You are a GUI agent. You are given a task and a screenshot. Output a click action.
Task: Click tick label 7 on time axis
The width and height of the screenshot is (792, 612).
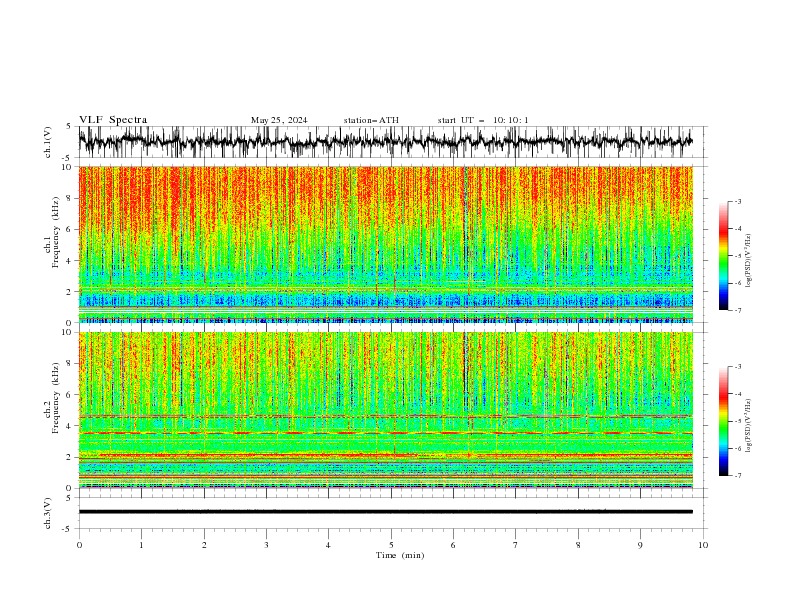point(516,545)
